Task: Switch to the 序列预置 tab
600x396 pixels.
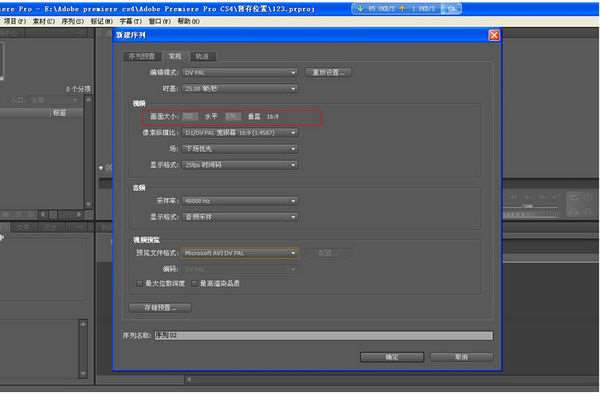Action: tap(142, 57)
